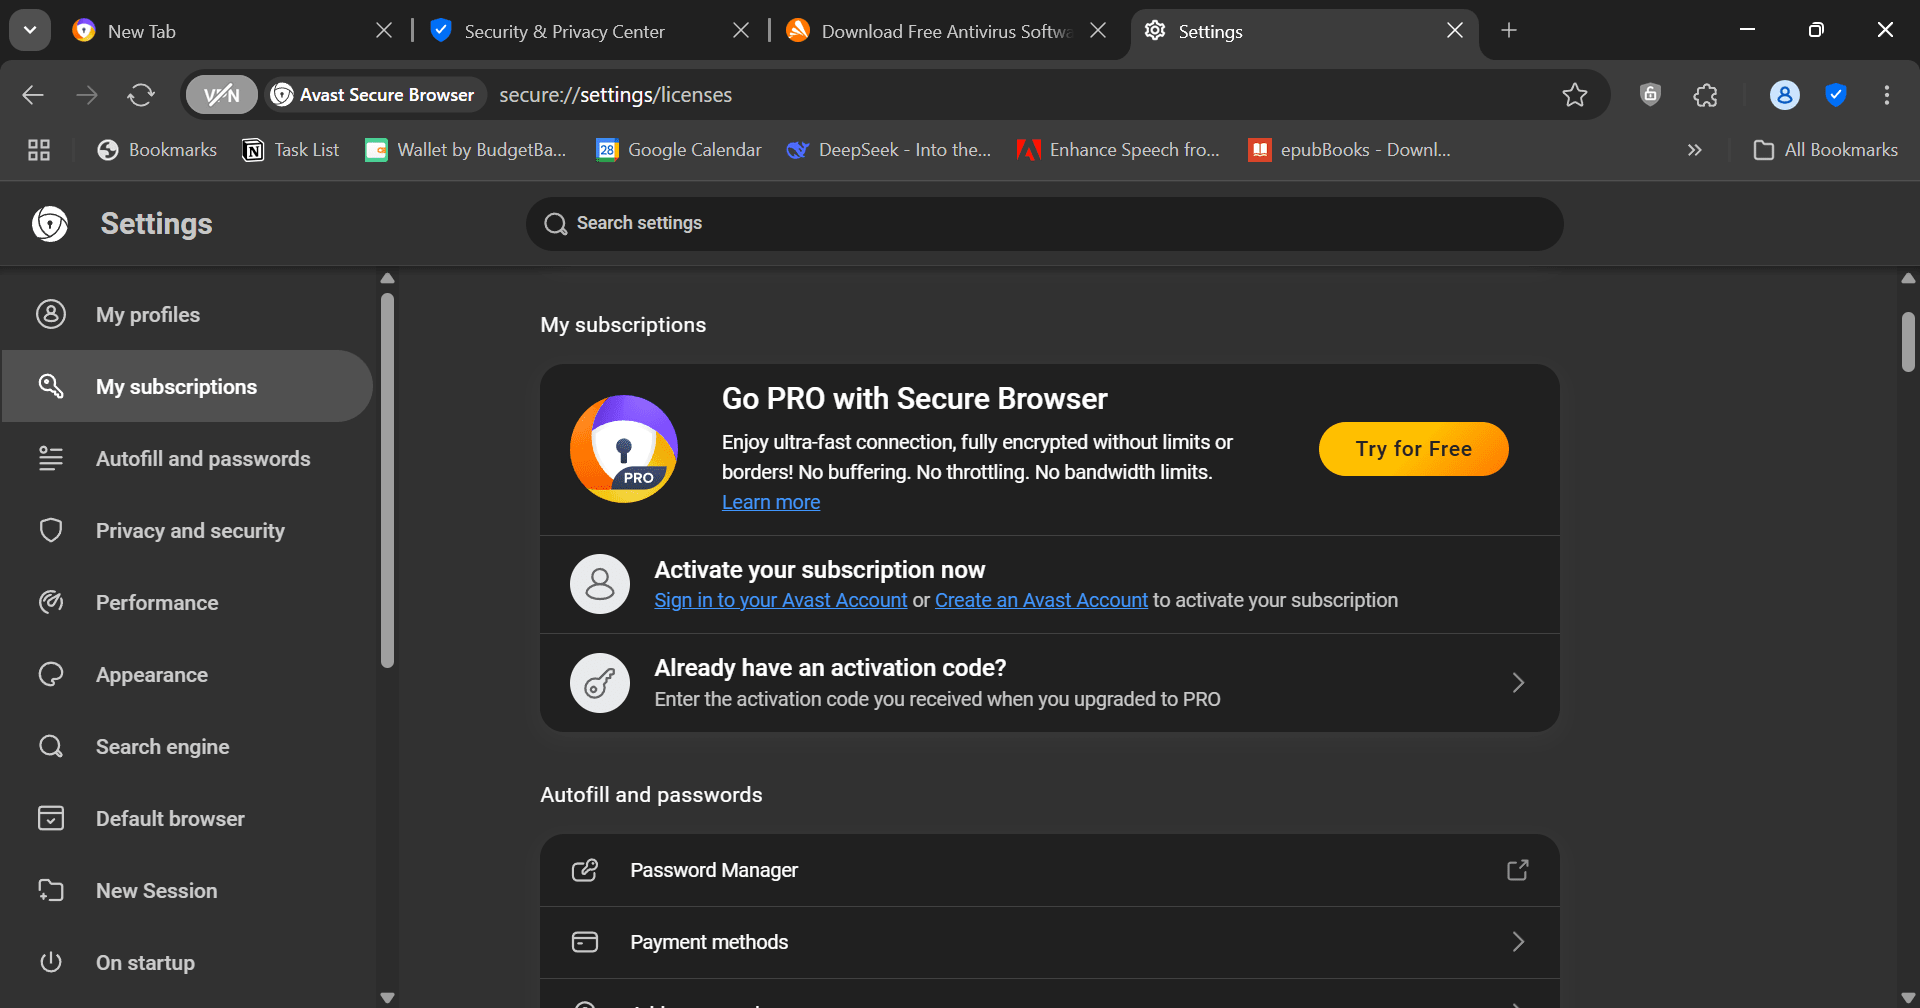Click the Secure Browser PRO logo

pos(624,449)
